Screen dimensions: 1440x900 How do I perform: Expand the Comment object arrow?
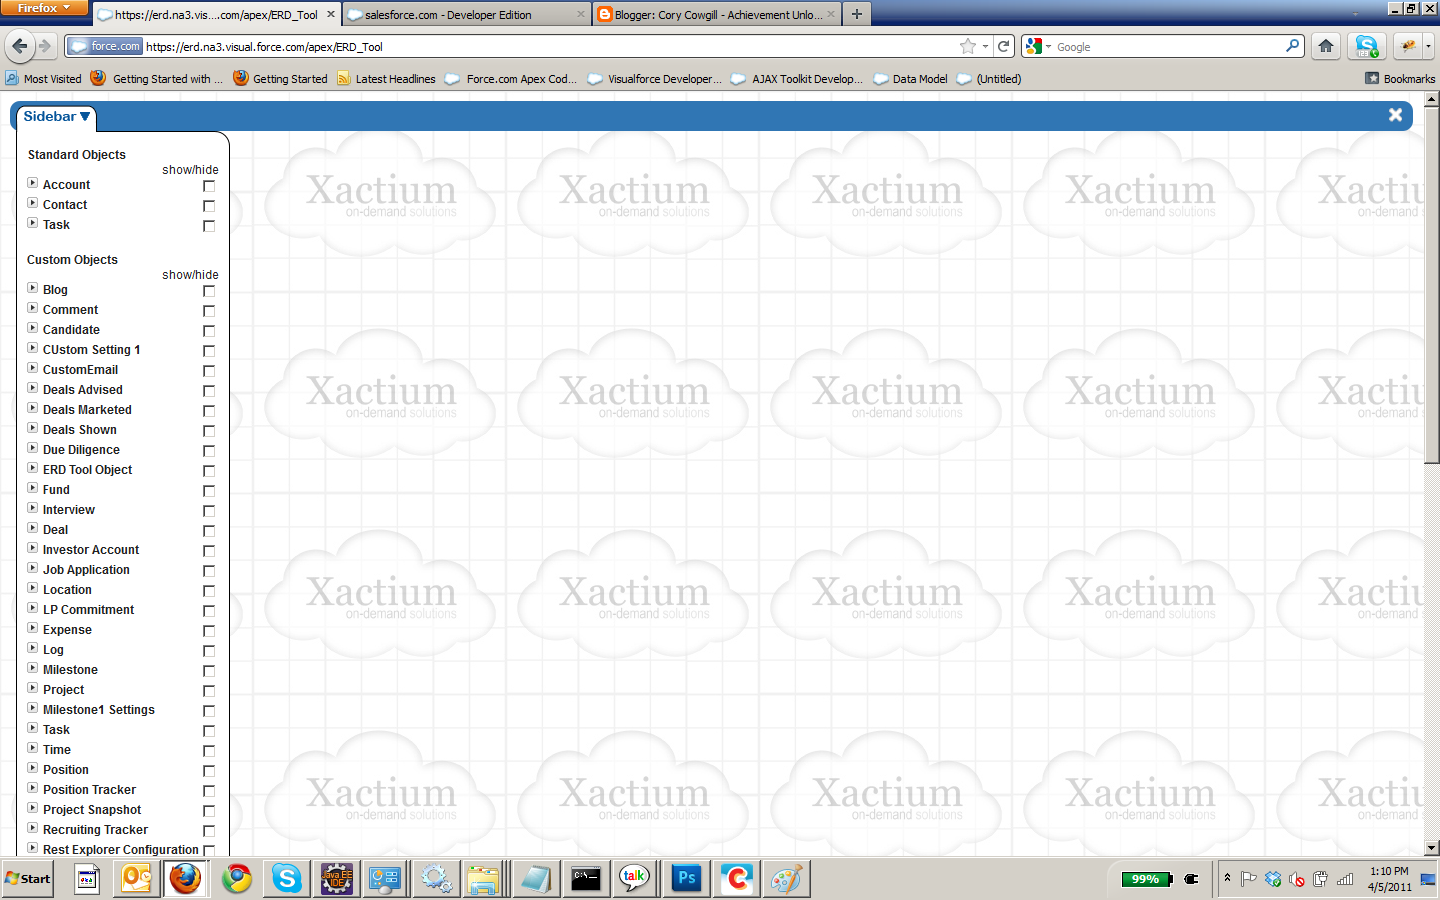coord(32,308)
